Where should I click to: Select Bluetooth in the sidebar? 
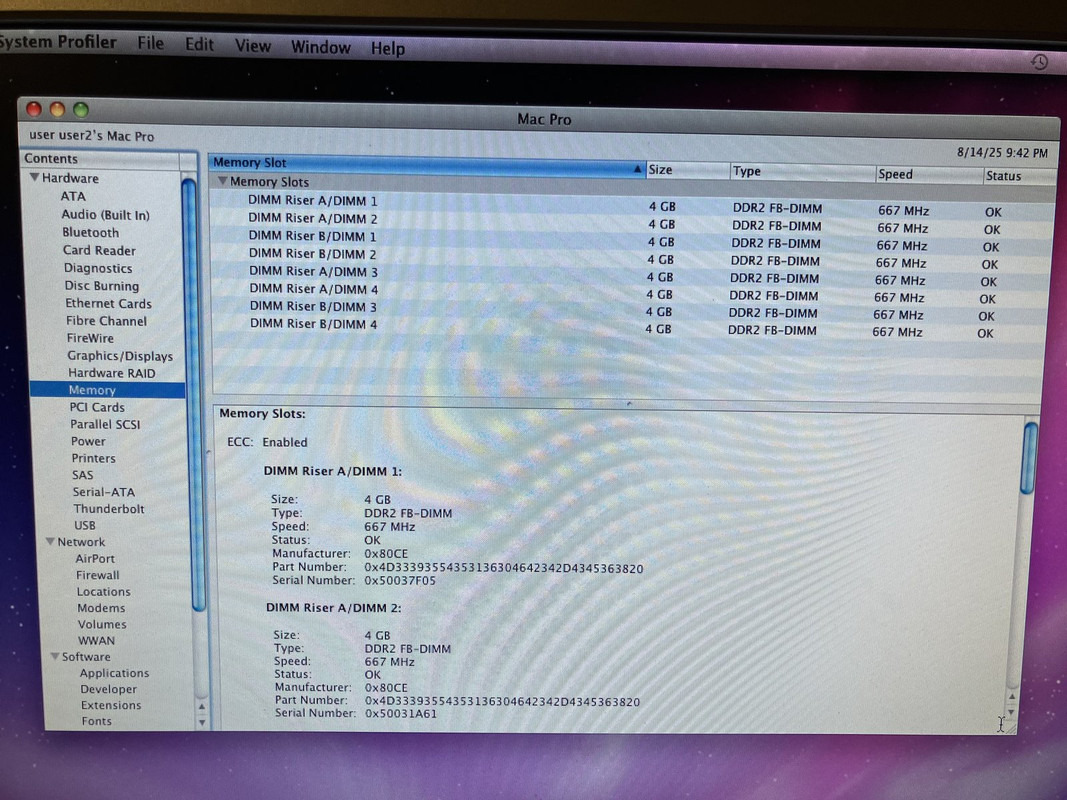click(x=91, y=232)
